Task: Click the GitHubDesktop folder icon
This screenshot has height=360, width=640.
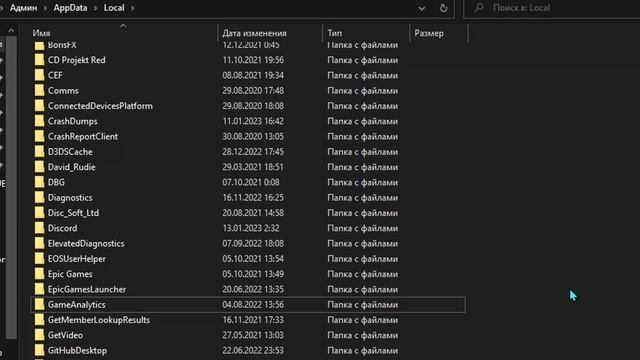Action: 39,350
